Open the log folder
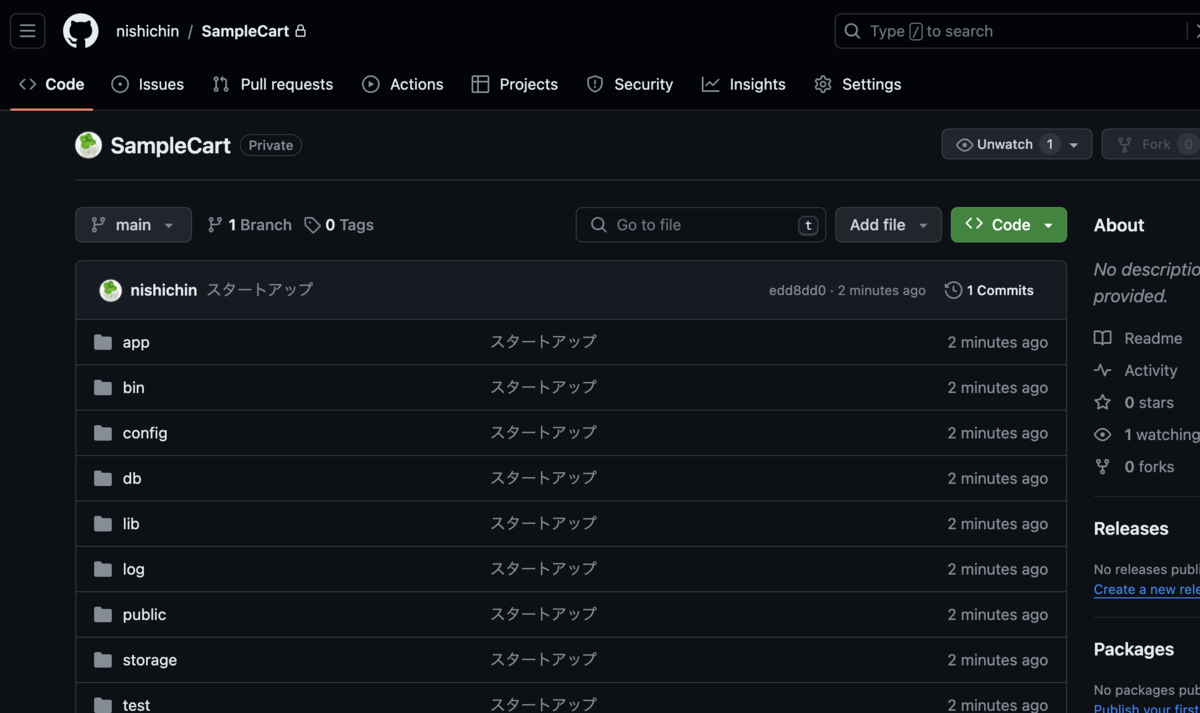The height and width of the screenshot is (713, 1200). (134, 569)
